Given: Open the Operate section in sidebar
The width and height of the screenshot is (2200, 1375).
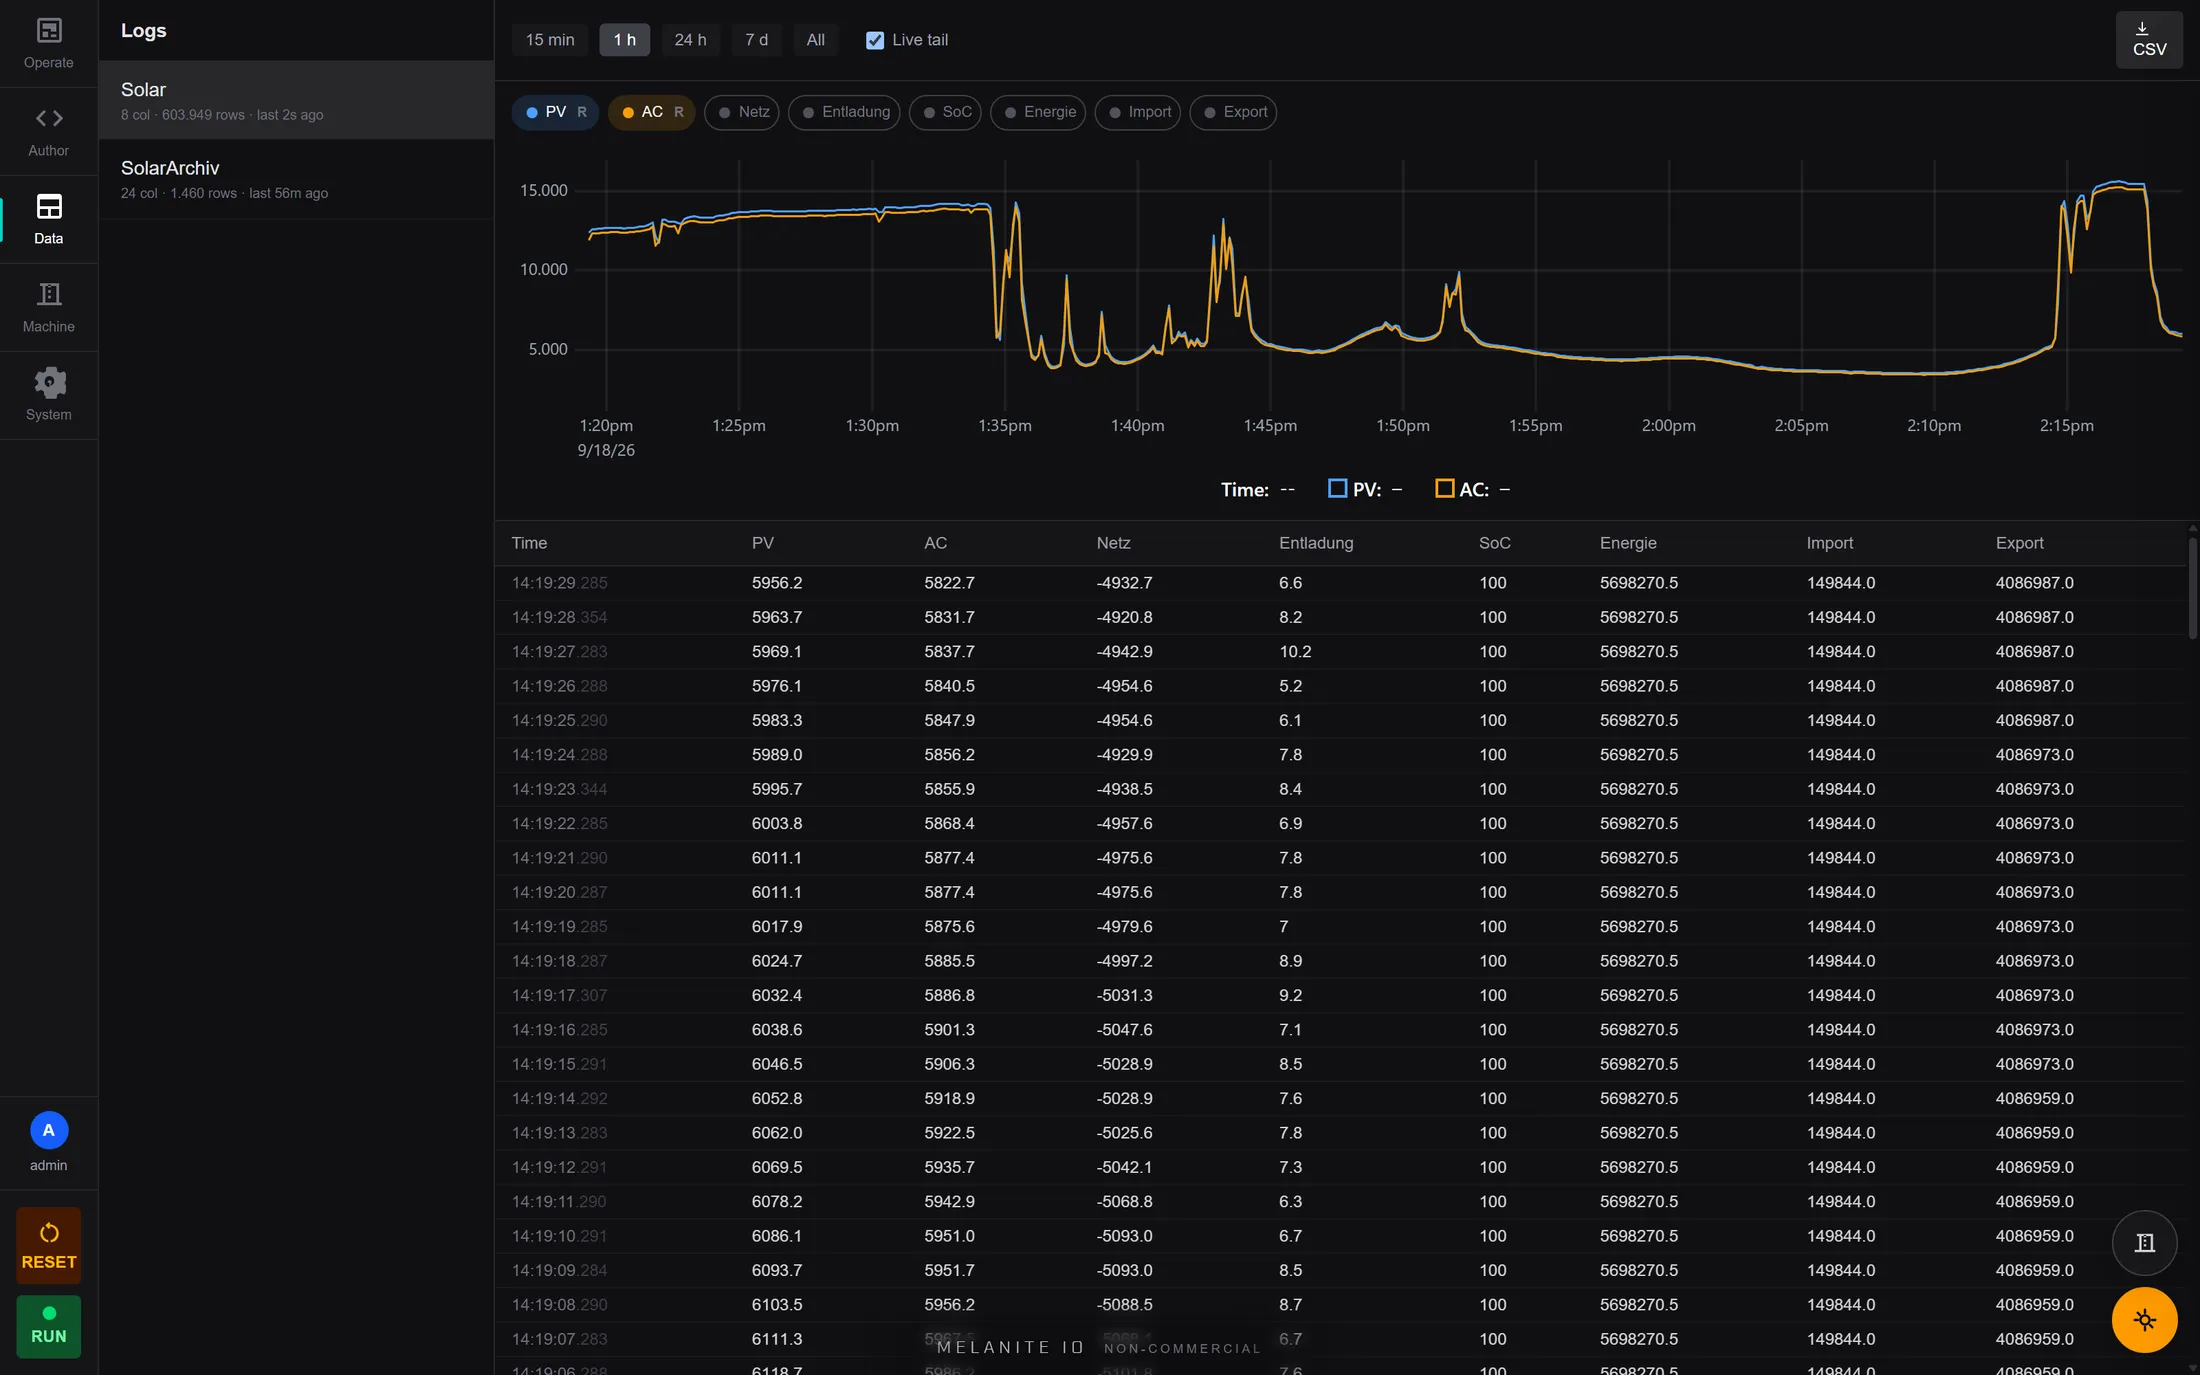Looking at the screenshot, I should coord(48,44).
